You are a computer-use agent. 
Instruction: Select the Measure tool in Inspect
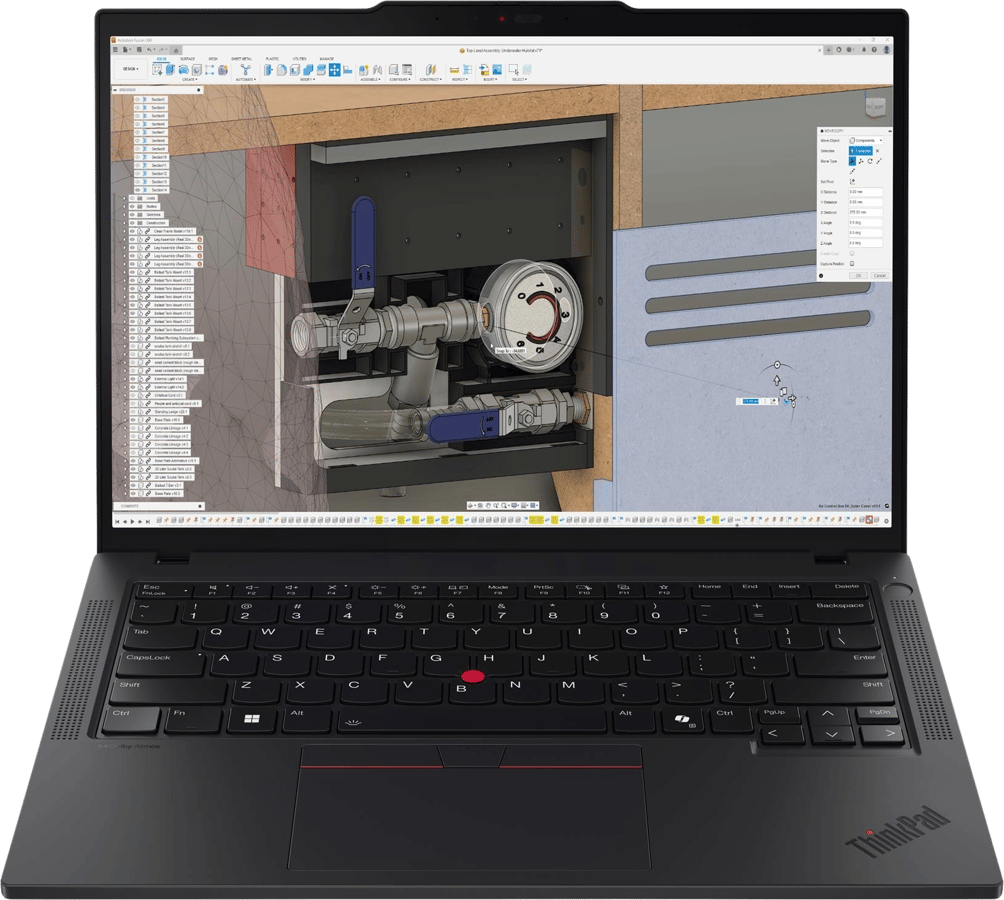point(454,69)
